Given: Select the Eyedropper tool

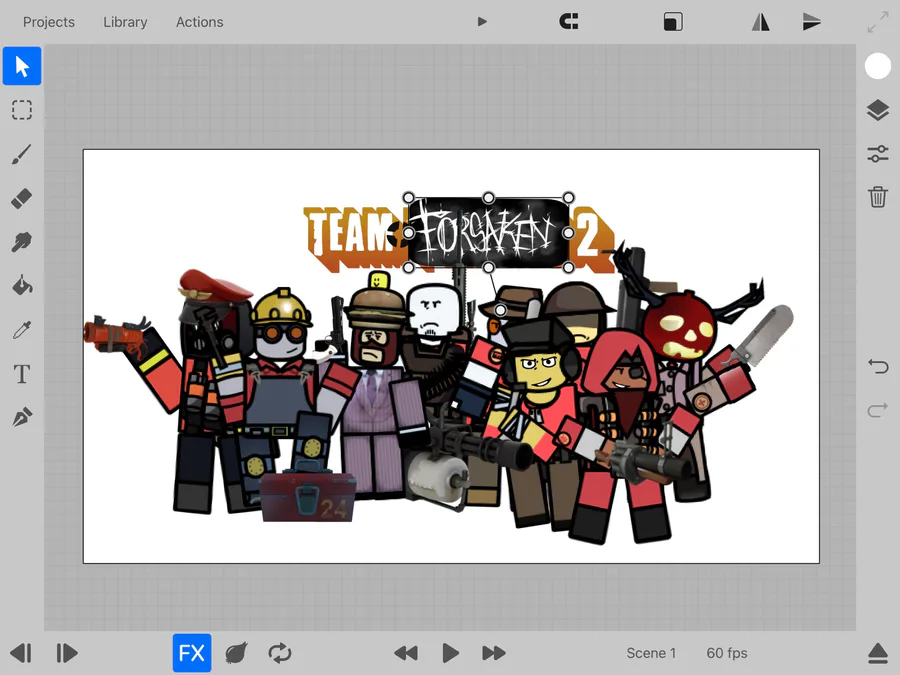Looking at the screenshot, I should click(22, 330).
